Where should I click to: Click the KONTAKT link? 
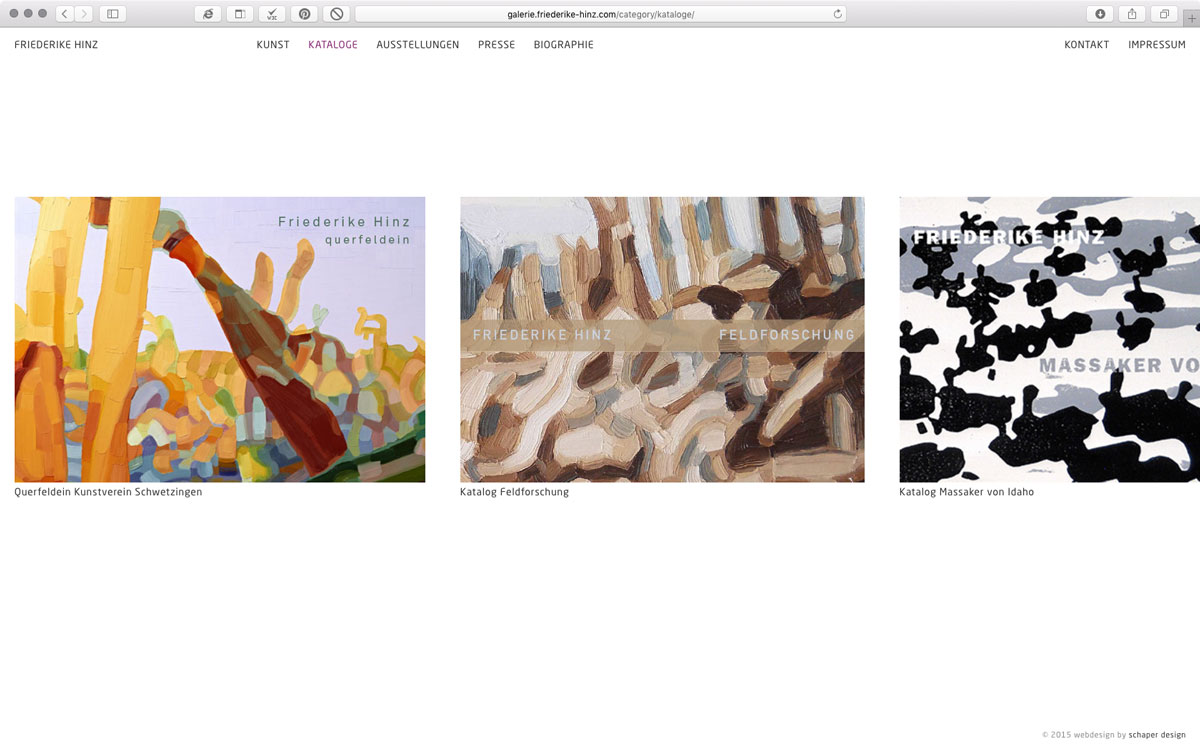(1086, 45)
